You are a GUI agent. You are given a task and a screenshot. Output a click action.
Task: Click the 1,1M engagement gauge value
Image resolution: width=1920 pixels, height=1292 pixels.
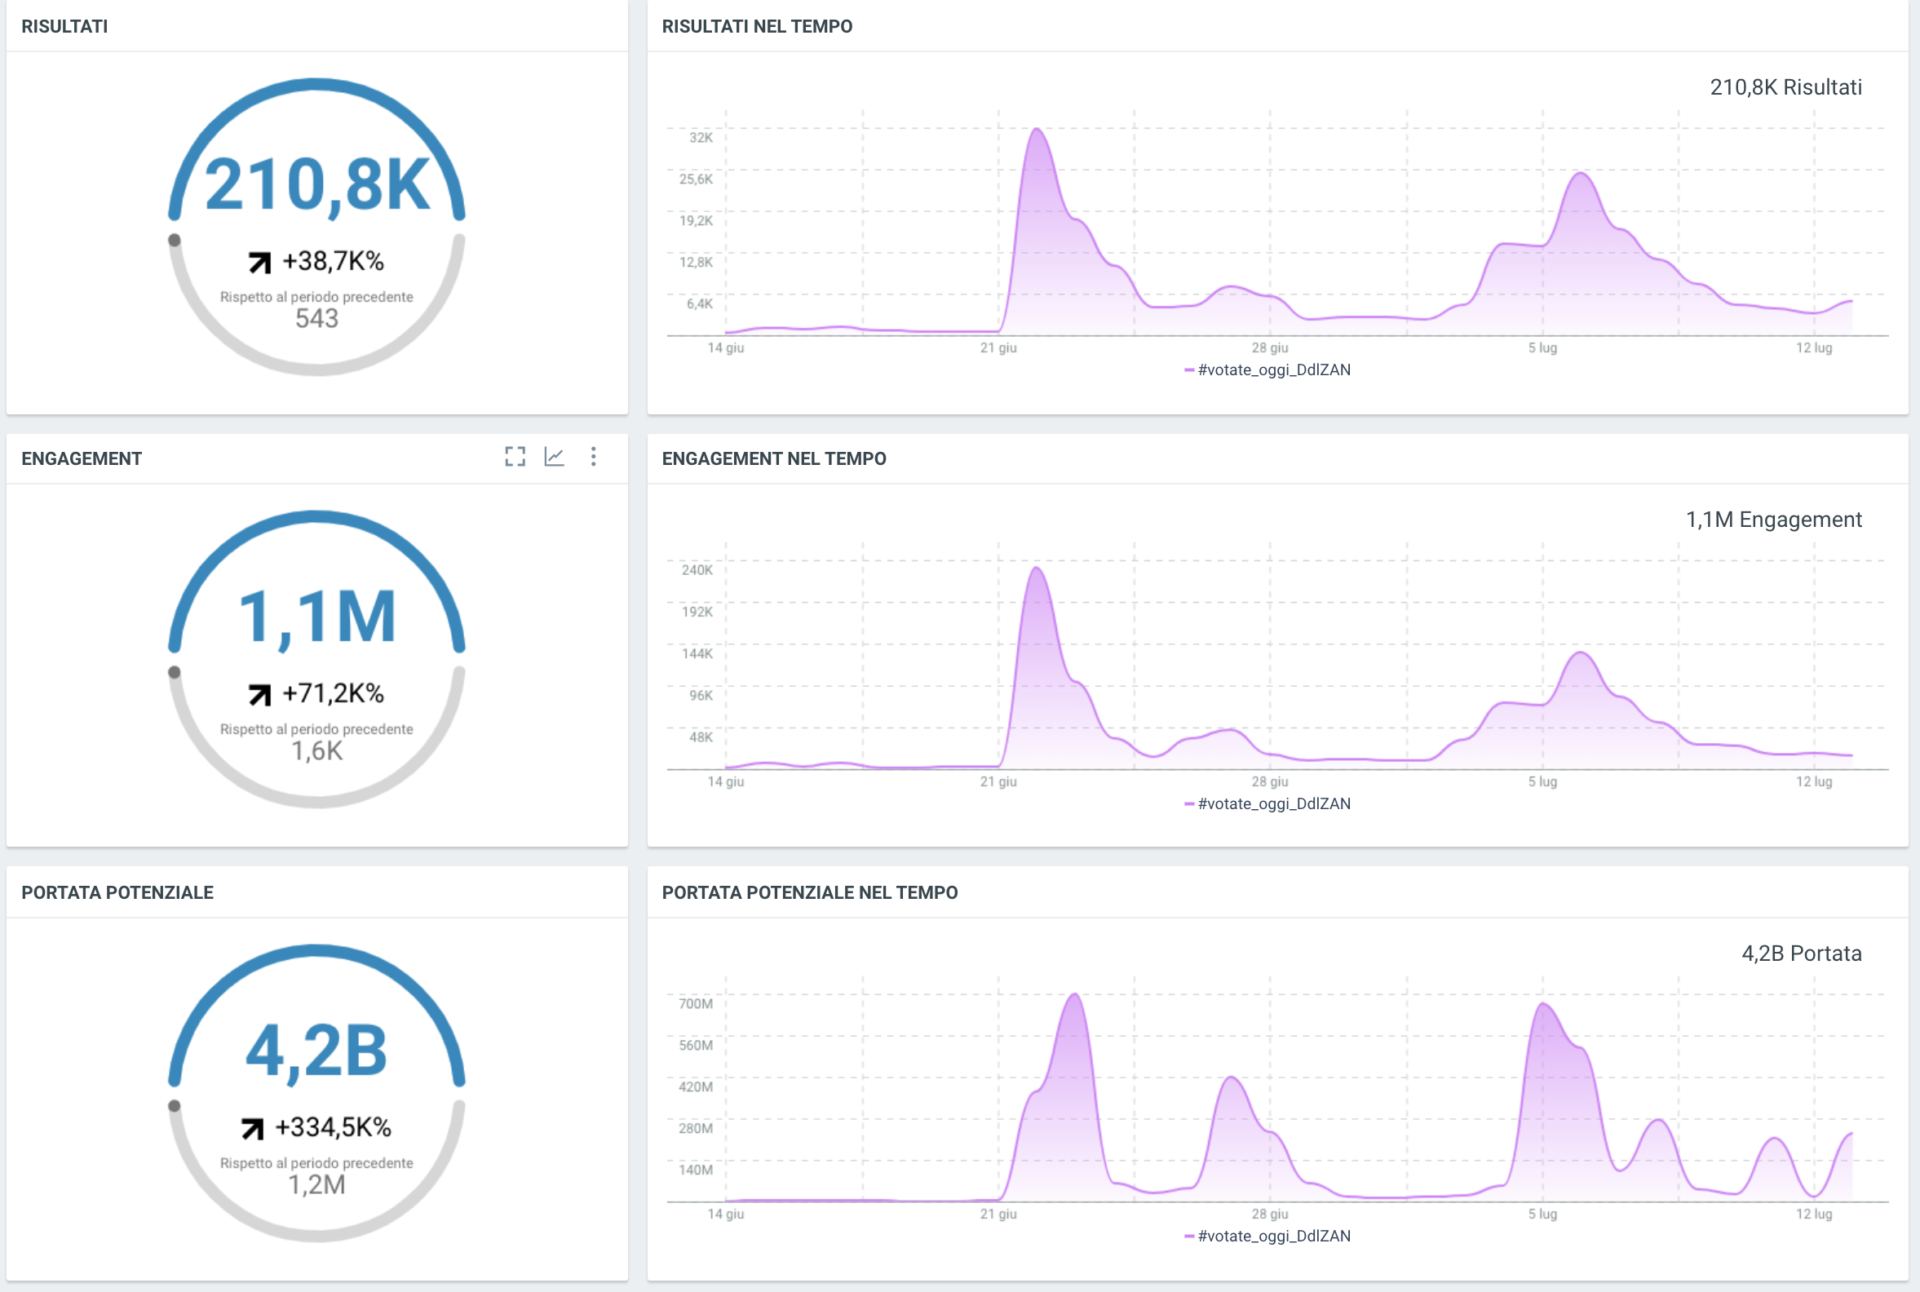pos(317,617)
